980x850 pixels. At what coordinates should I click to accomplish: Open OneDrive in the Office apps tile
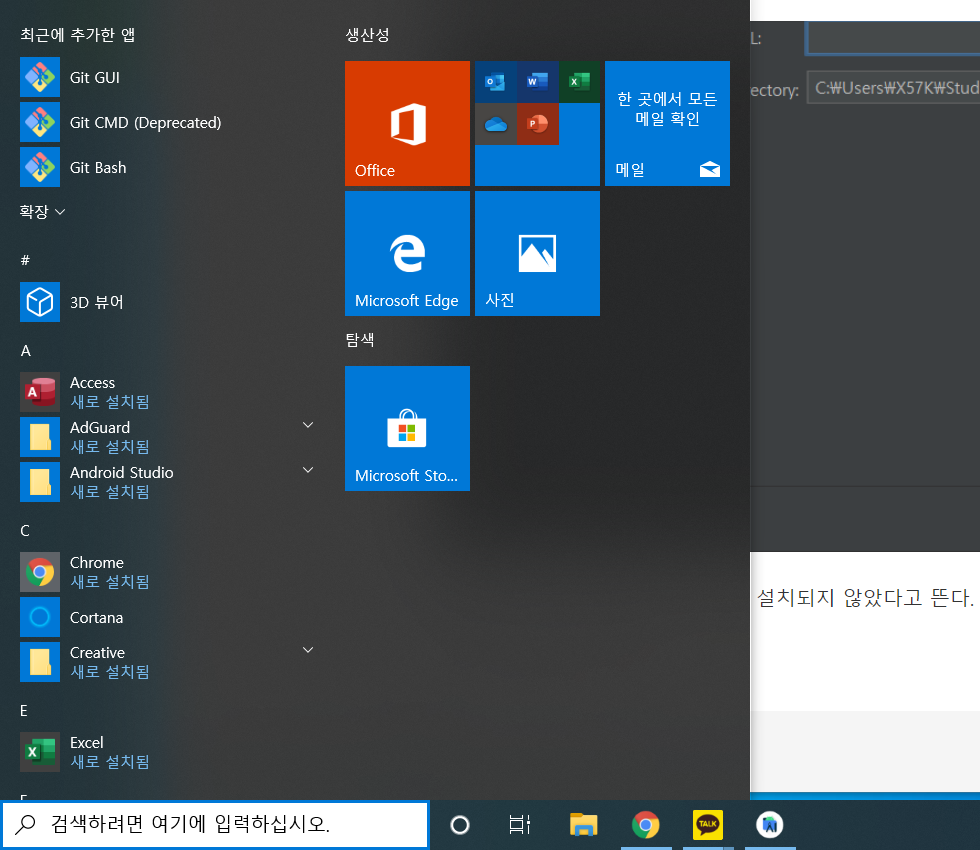(496, 124)
